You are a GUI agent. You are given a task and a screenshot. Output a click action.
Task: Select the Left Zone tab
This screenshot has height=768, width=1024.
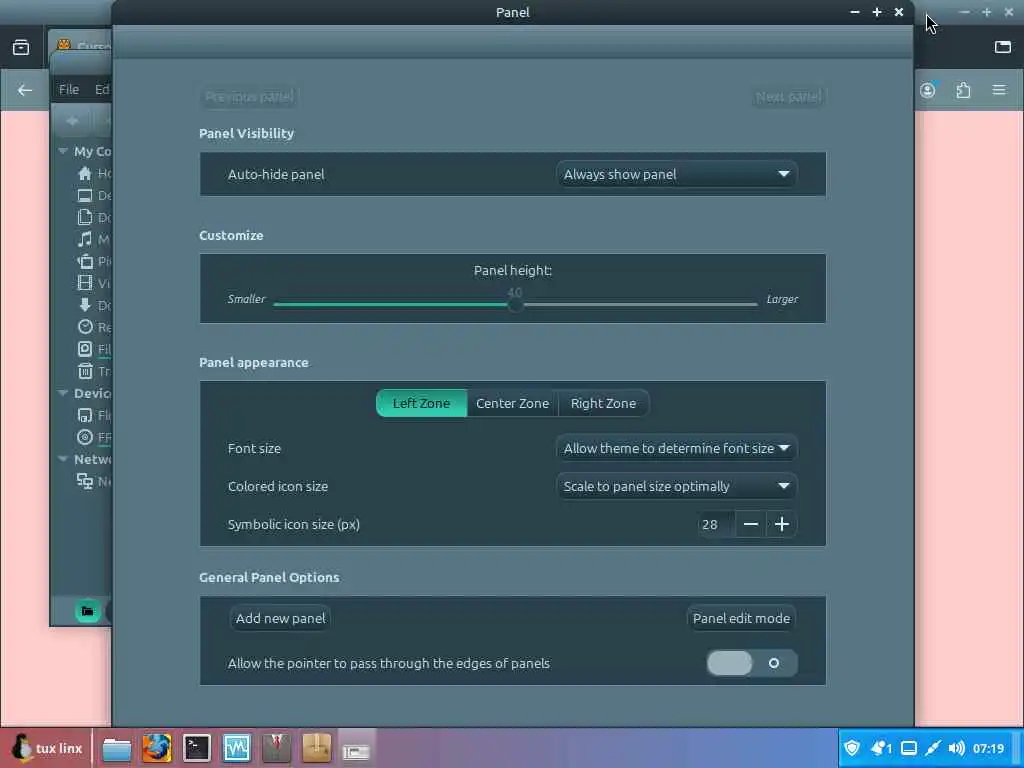421,404
